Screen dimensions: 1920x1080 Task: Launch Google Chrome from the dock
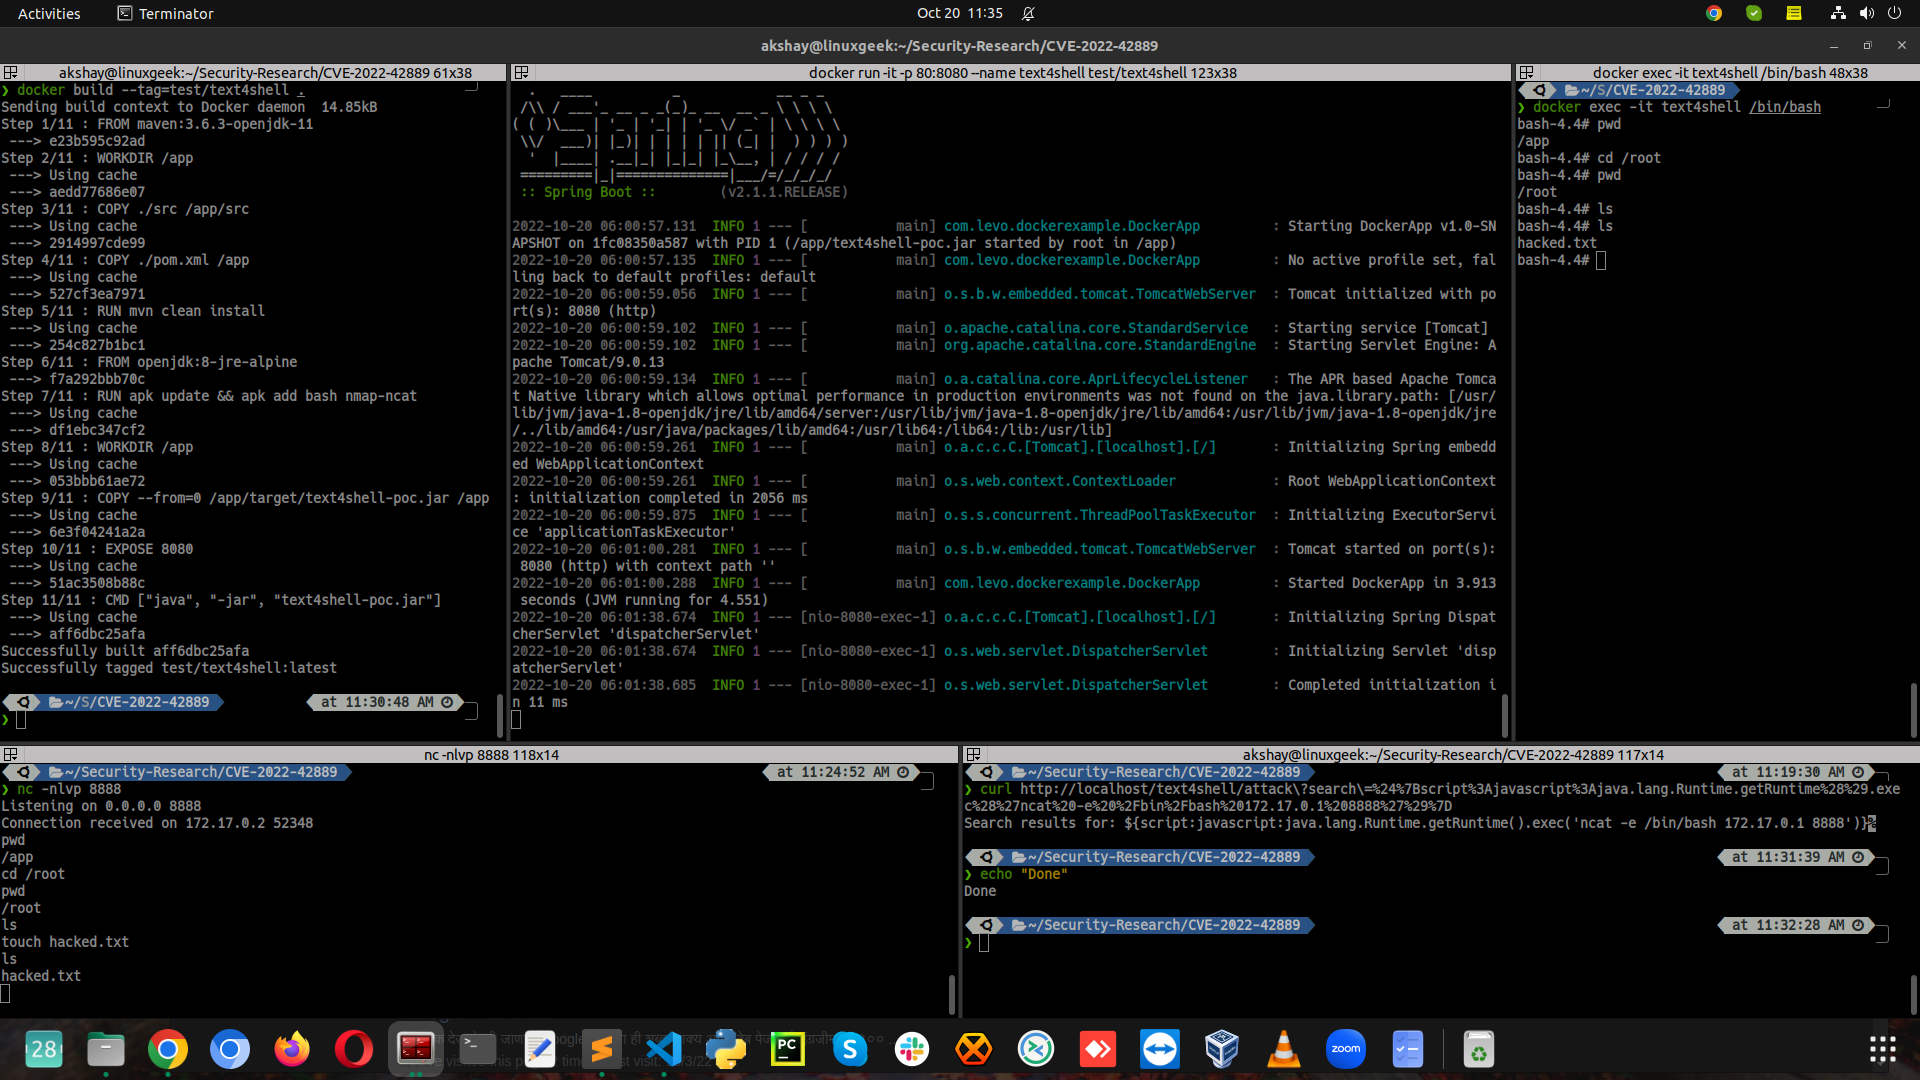tap(168, 1049)
